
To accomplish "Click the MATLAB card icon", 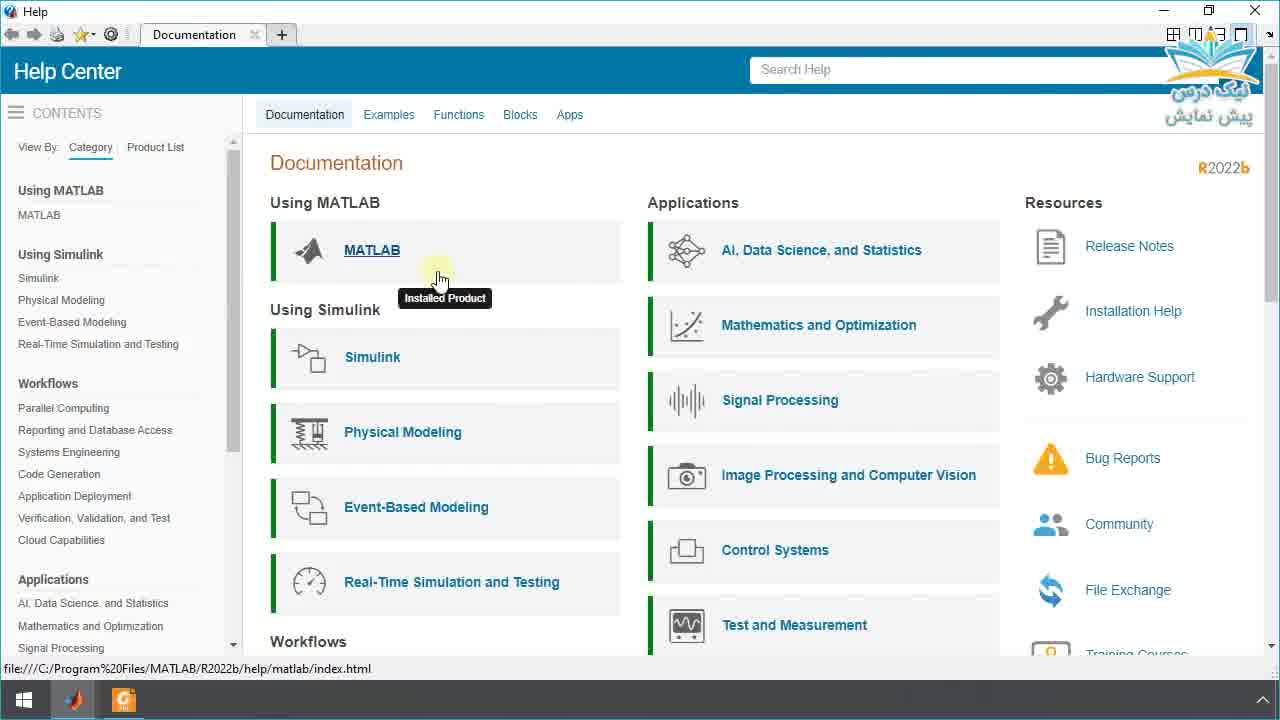I will pos(309,250).
